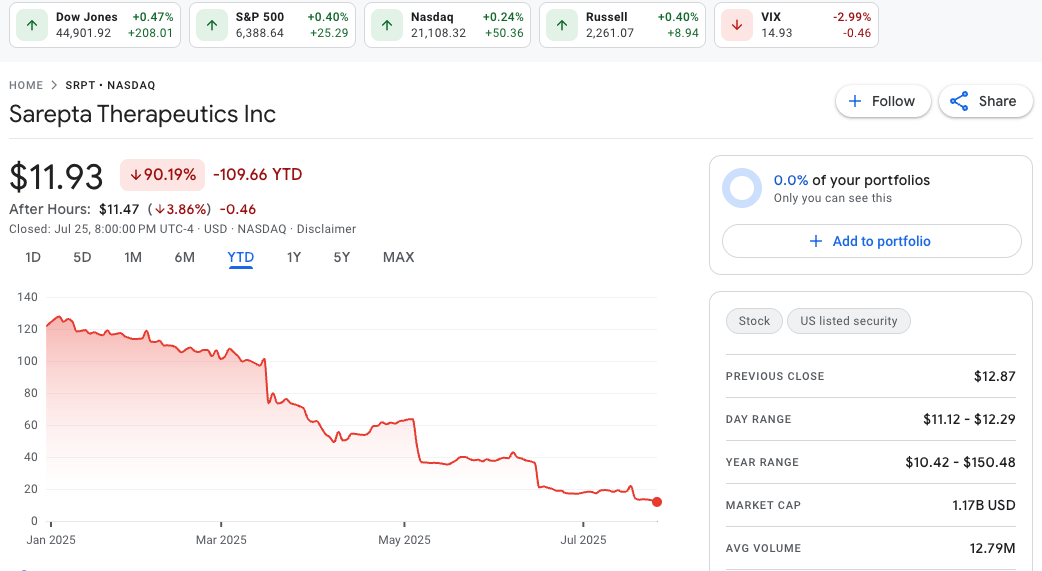Viewport: 1042px width, 571px height.
Task: Click After Hours $11.47 price
Action: (x=119, y=209)
